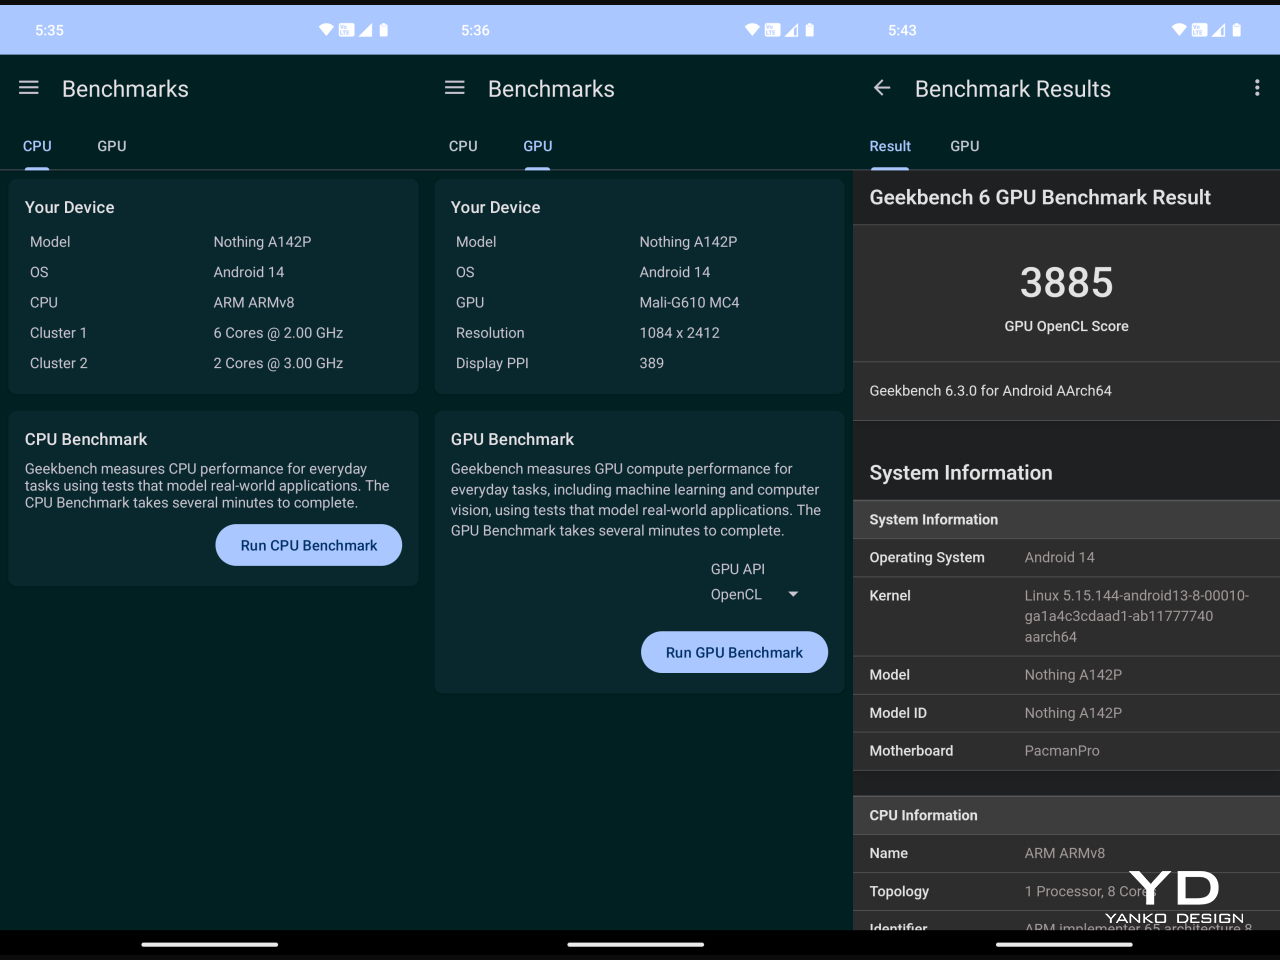Open three-dot overflow menu in Benchmark Results
1280x960 pixels.
click(1257, 88)
